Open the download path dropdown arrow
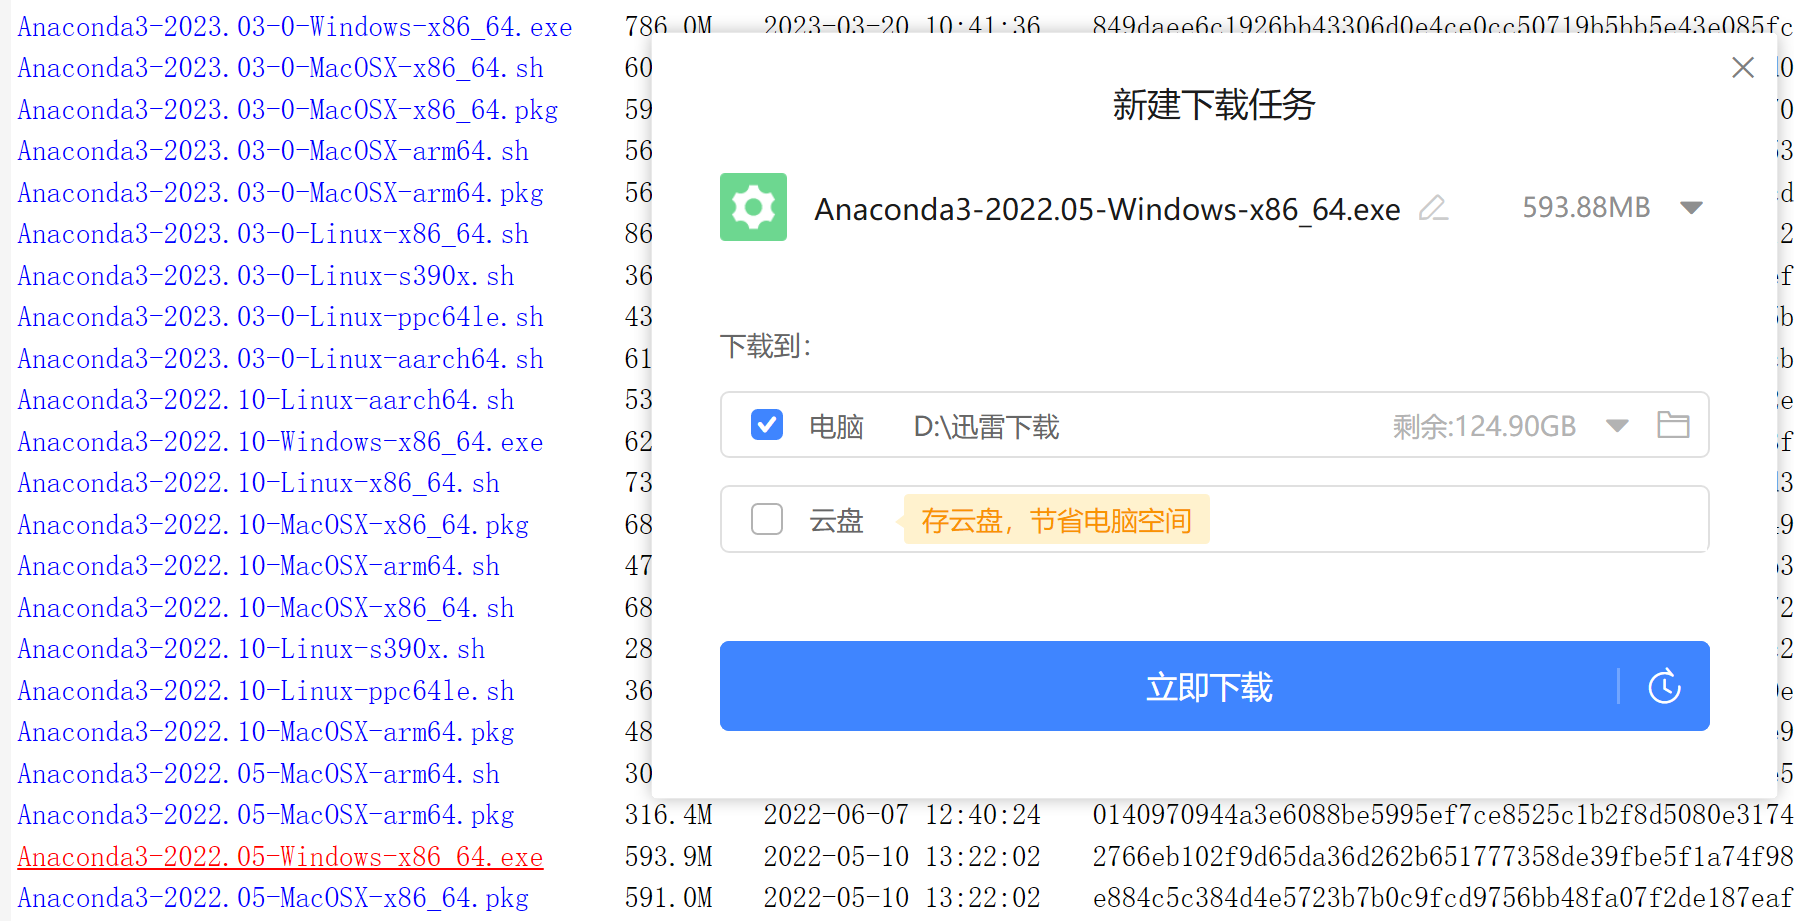Screen dimensions: 1794x921 [1617, 426]
